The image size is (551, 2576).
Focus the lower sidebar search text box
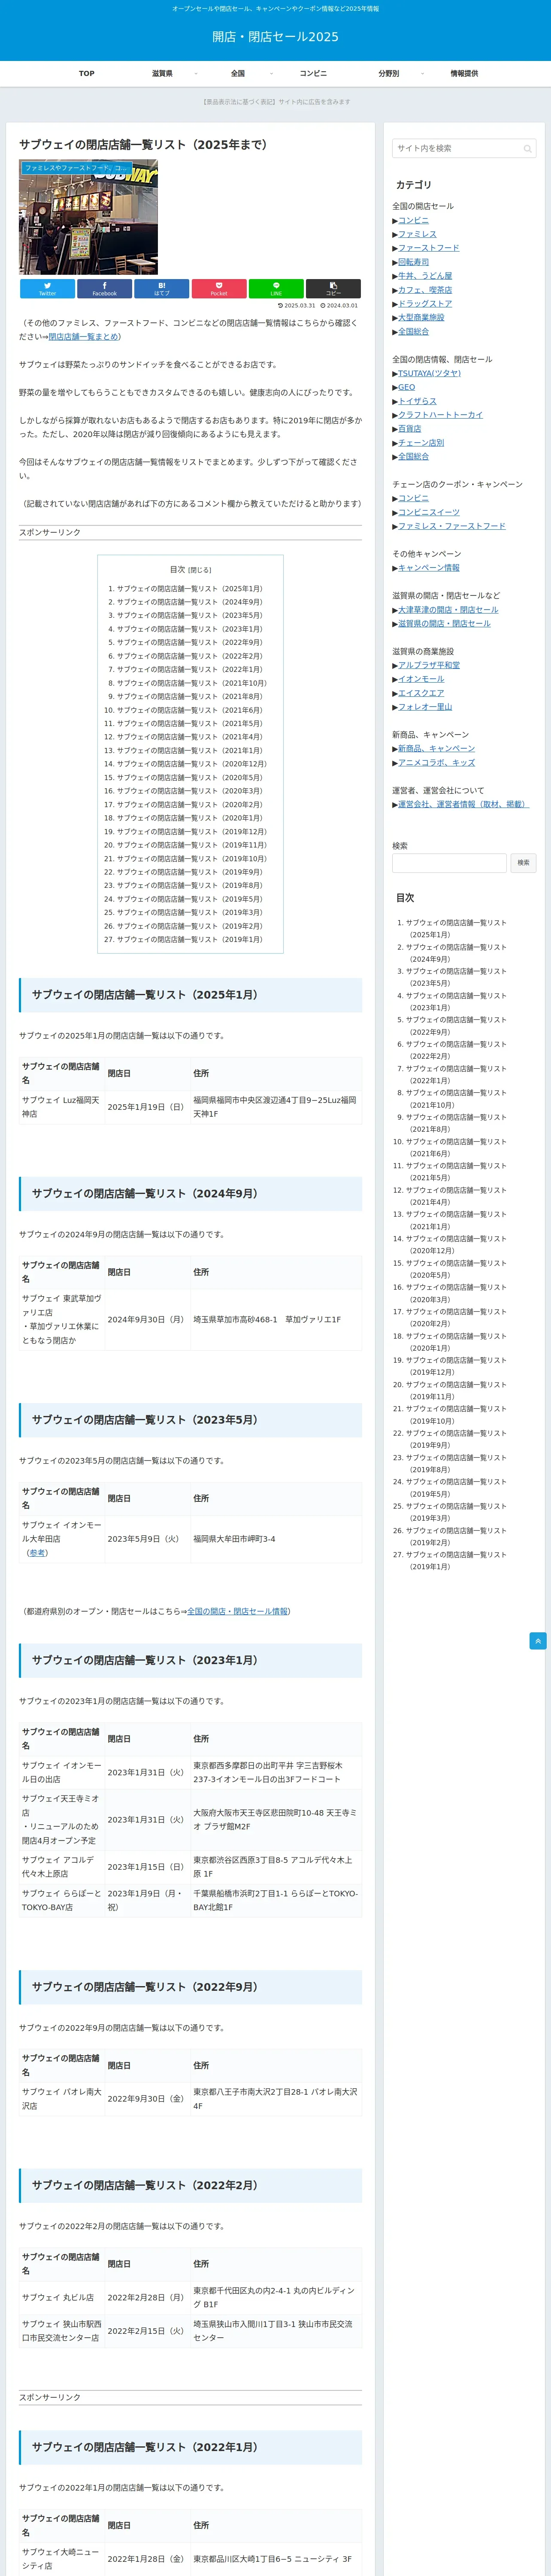pyautogui.click(x=449, y=862)
